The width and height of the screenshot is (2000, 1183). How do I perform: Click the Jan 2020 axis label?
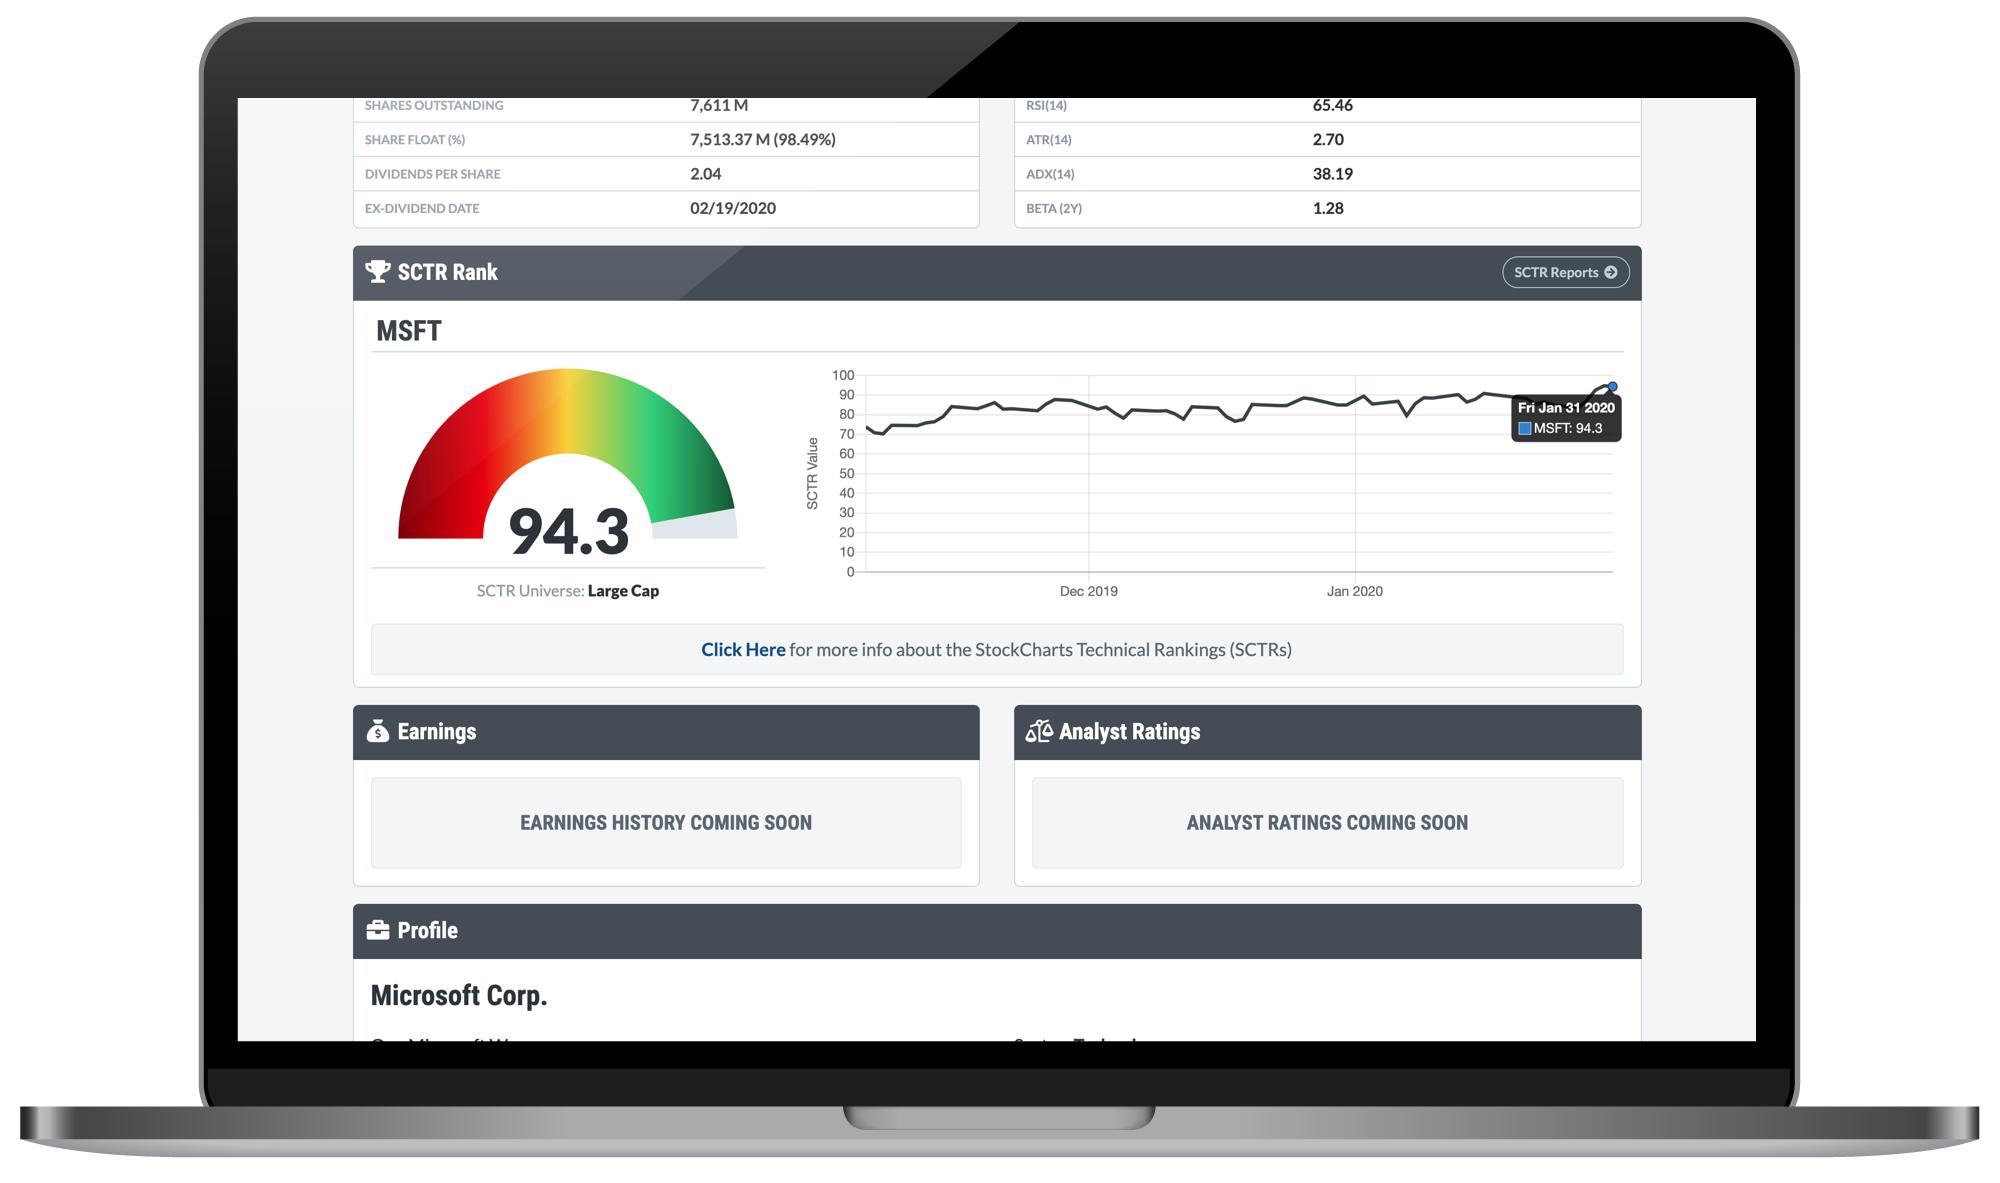tap(1354, 591)
